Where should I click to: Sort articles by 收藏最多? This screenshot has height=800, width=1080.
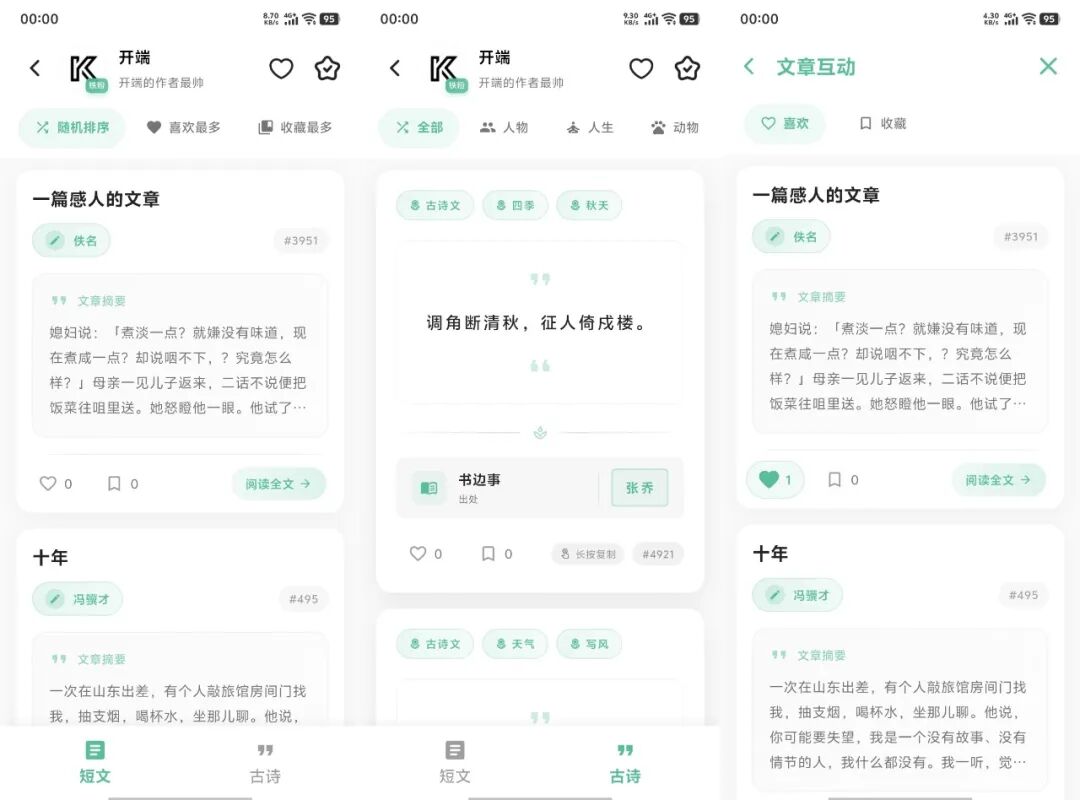coord(295,127)
